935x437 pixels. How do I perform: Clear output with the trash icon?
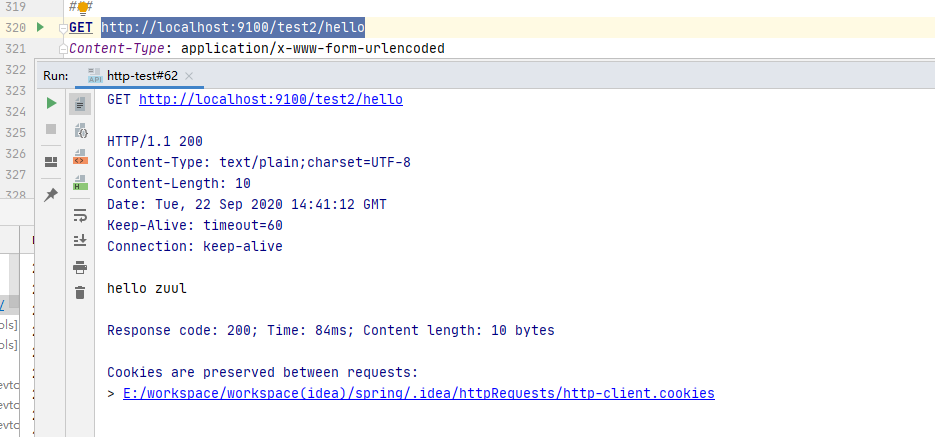tap(80, 293)
